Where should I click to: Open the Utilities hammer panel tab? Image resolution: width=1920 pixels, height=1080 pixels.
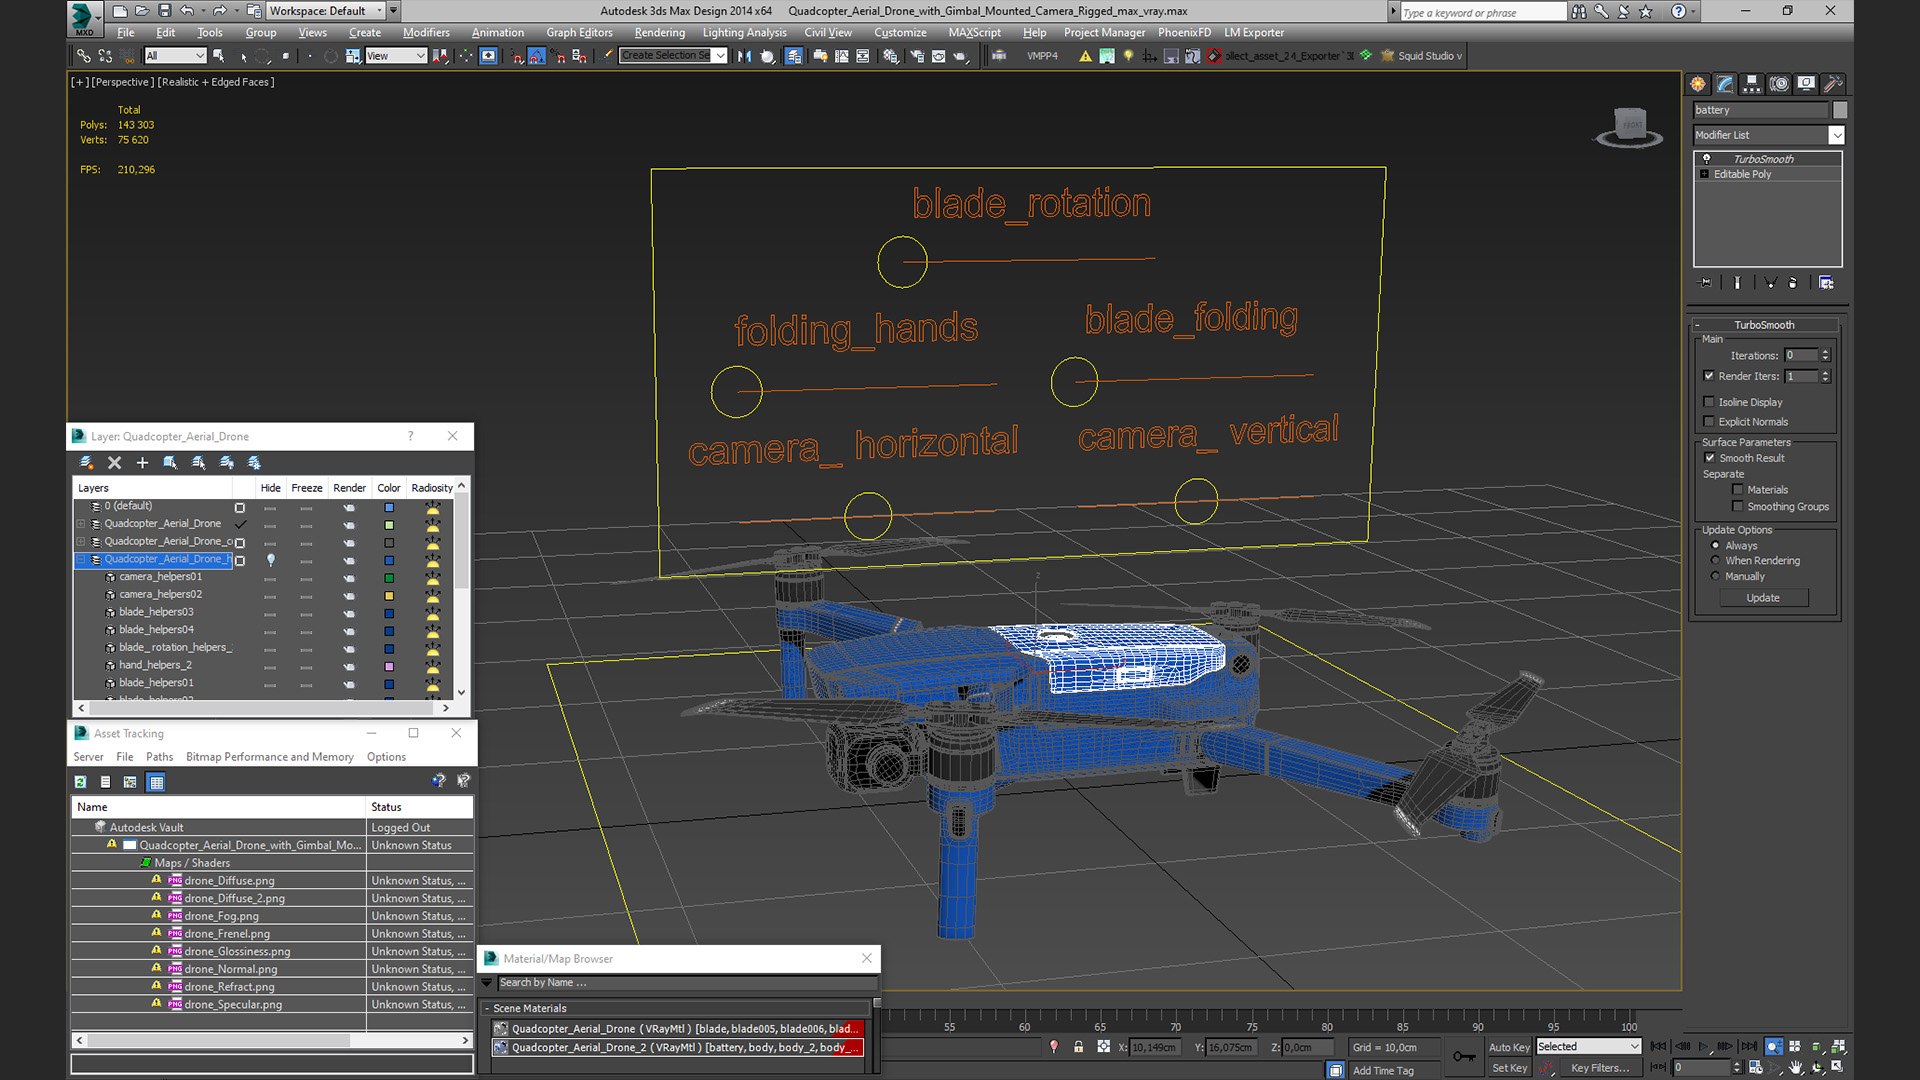[1832, 84]
